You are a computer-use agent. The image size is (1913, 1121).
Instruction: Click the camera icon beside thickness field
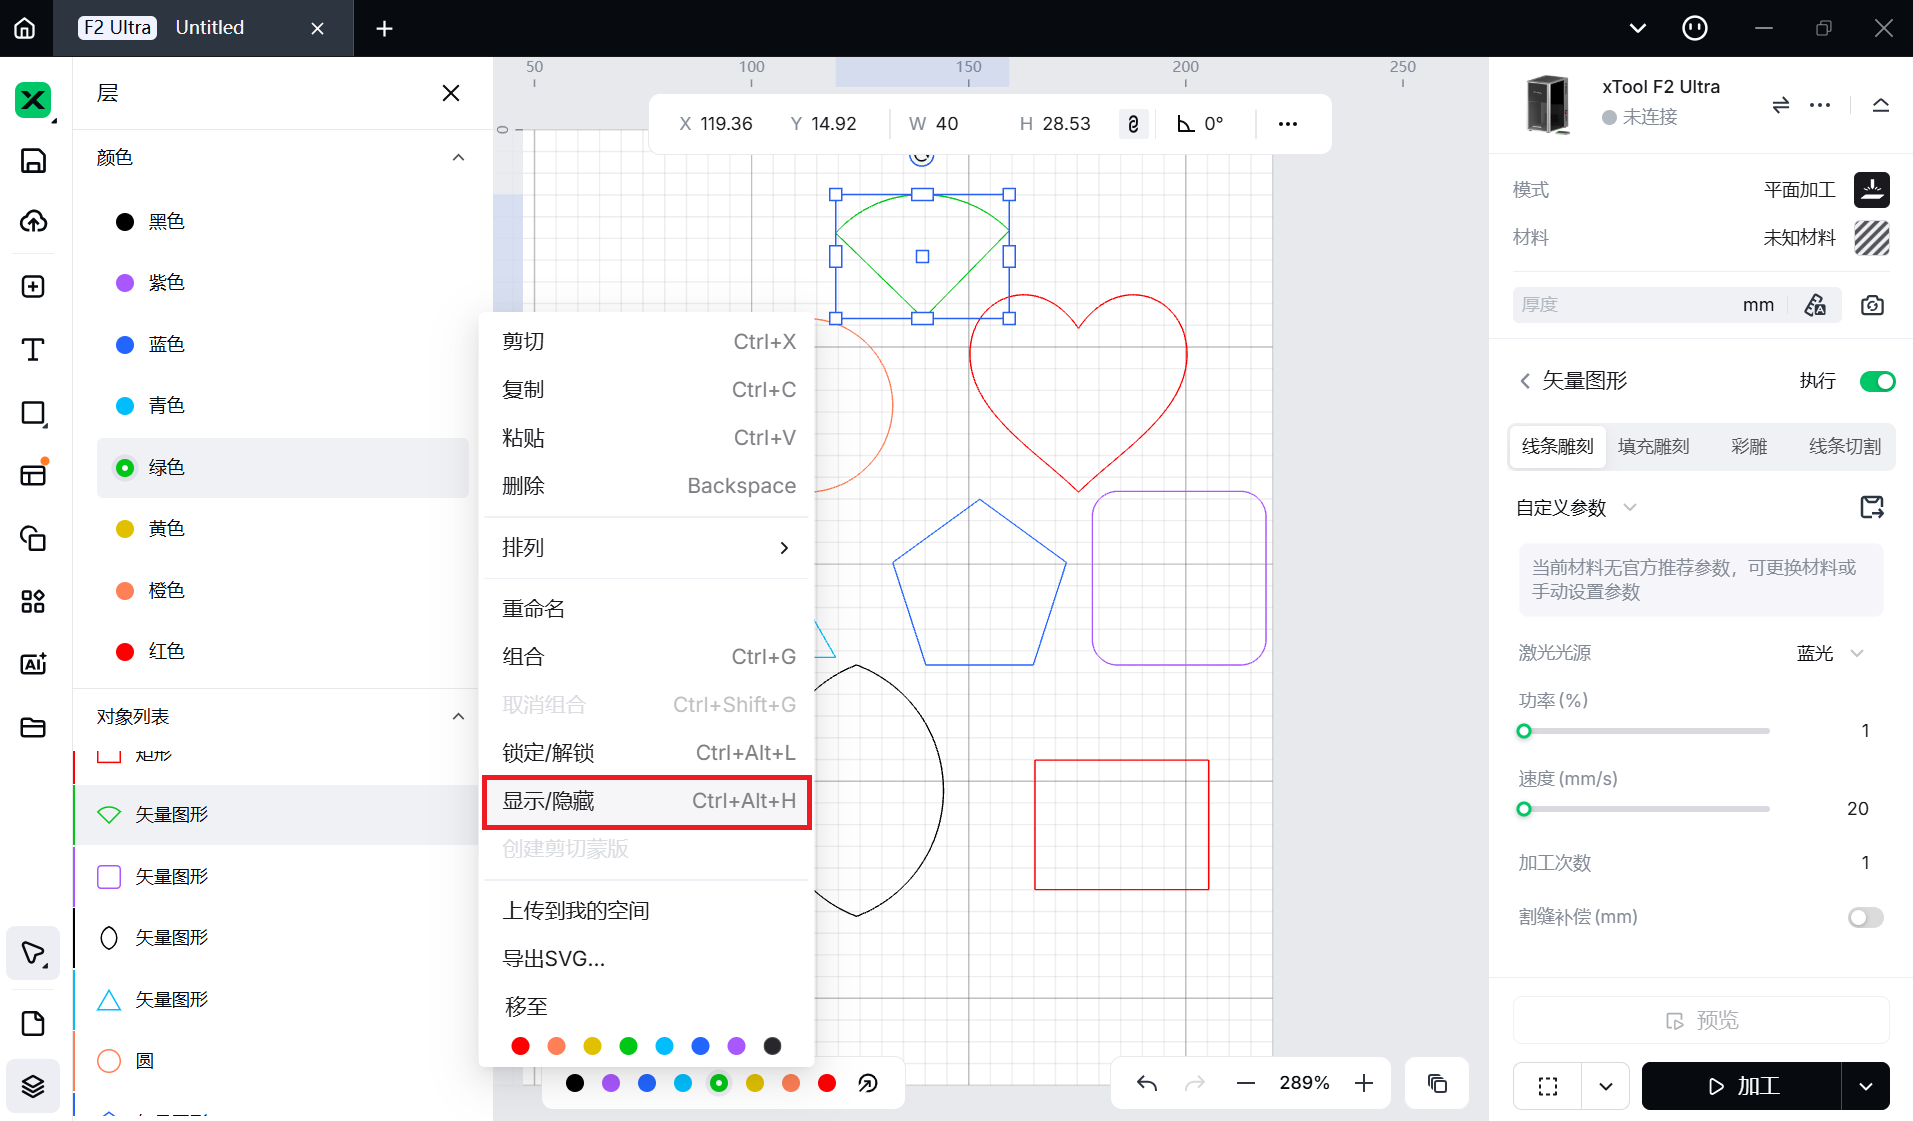[x=1872, y=305]
